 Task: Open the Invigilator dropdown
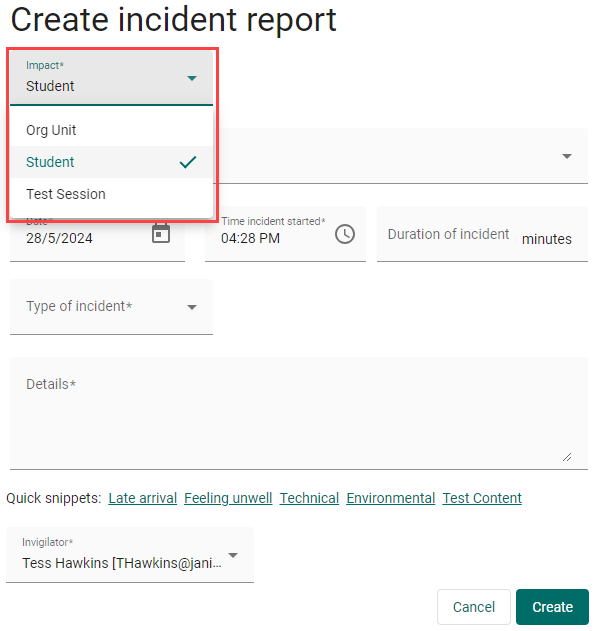(233, 556)
